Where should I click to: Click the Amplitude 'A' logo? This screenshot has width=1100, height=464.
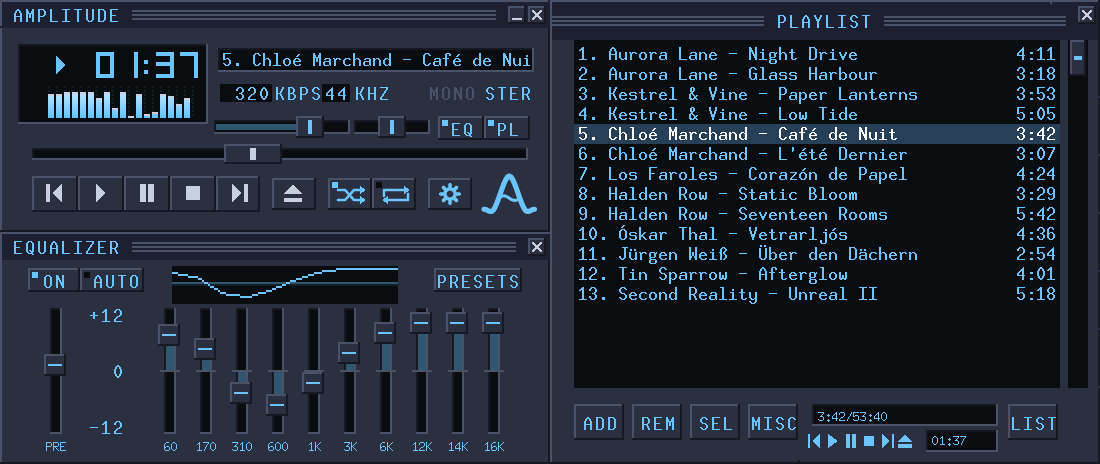(509, 194)
